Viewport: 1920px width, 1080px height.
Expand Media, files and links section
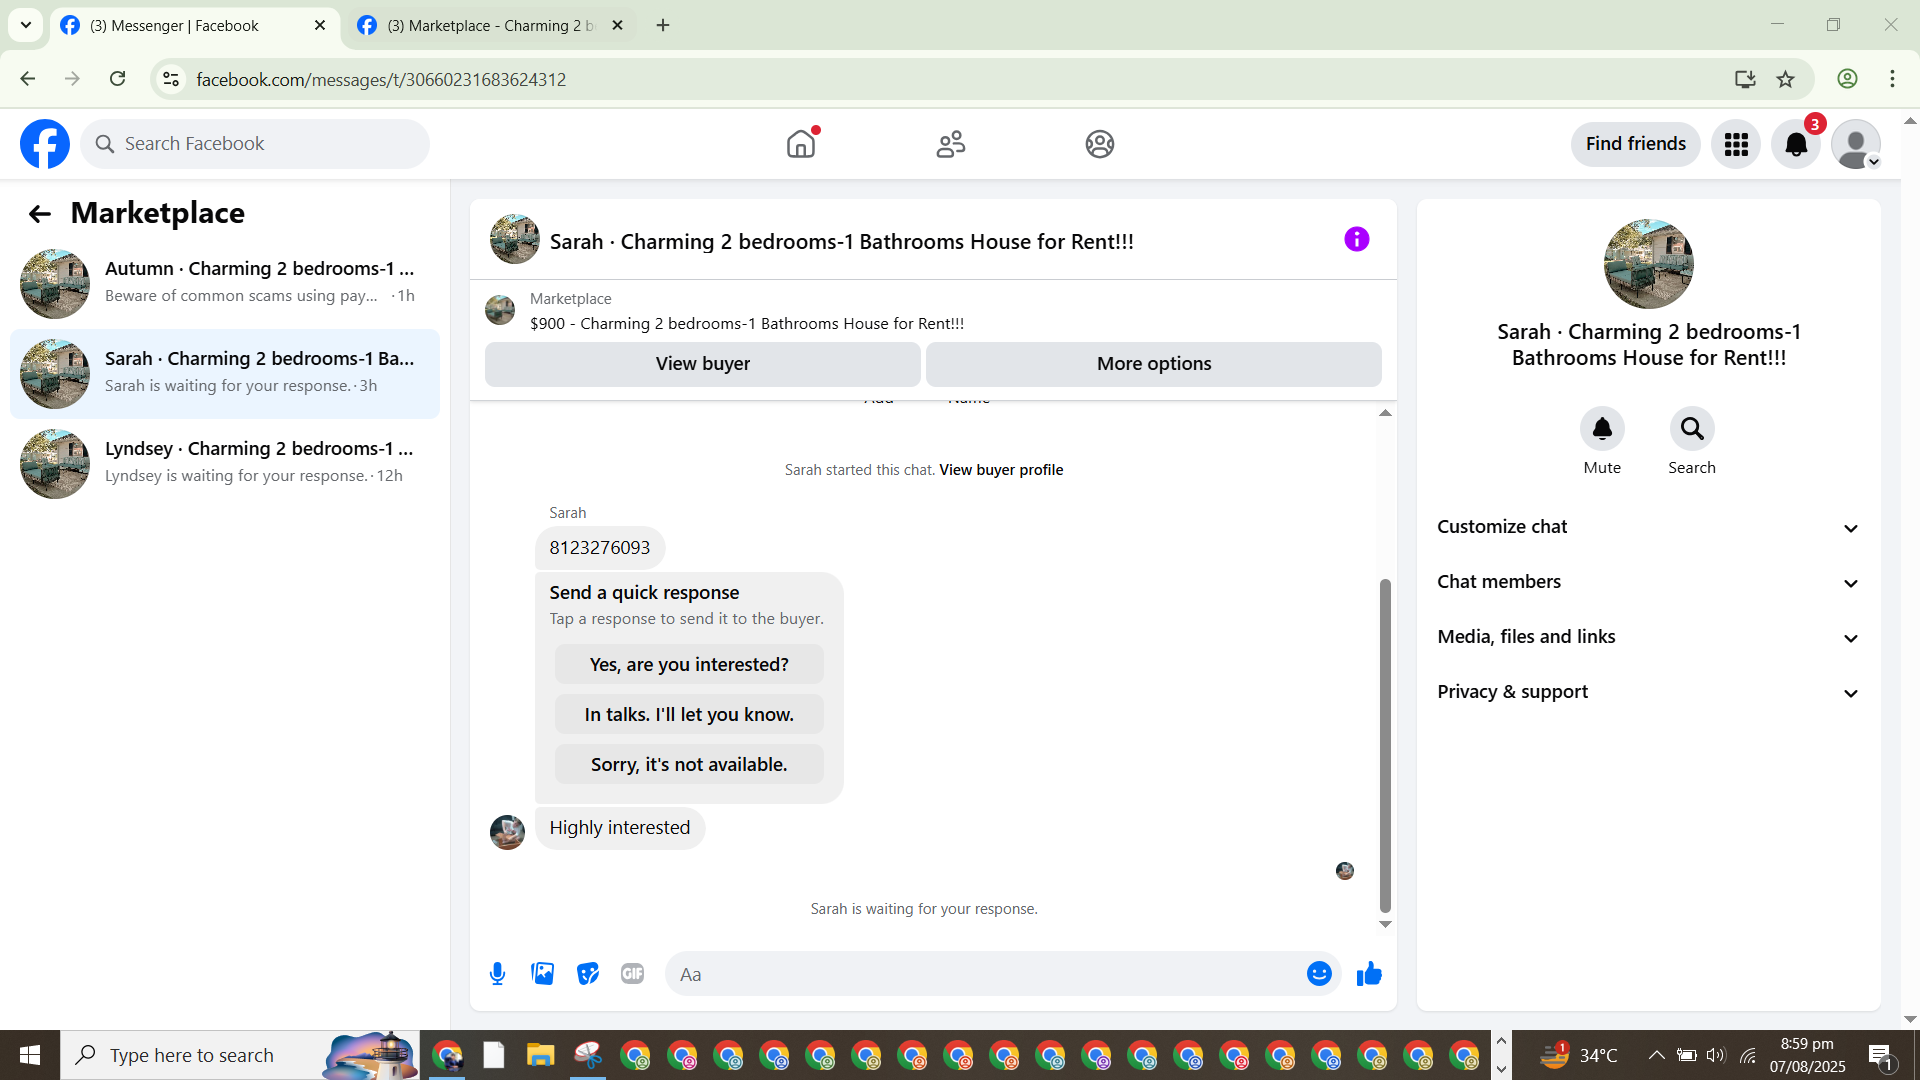1648,637
